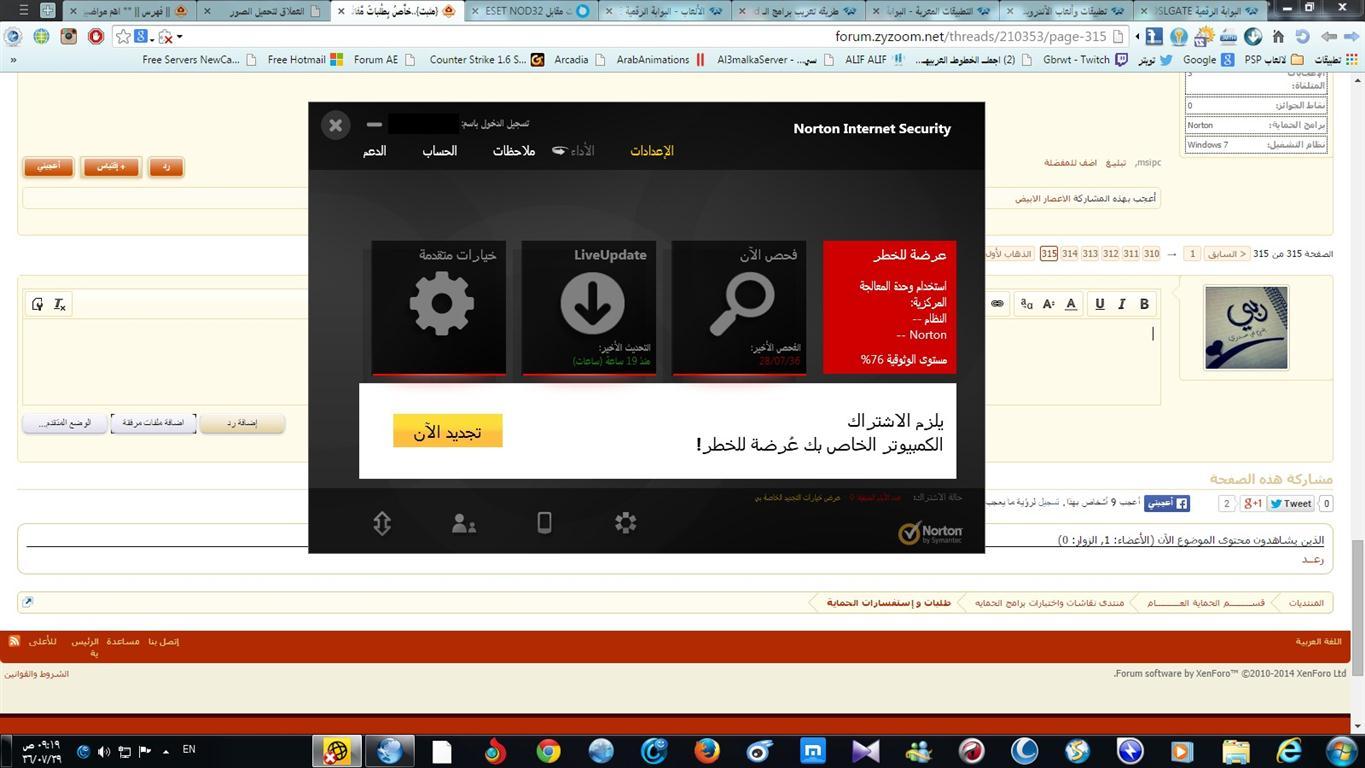Click the إضافة رد post reply button

click(242, 423)
